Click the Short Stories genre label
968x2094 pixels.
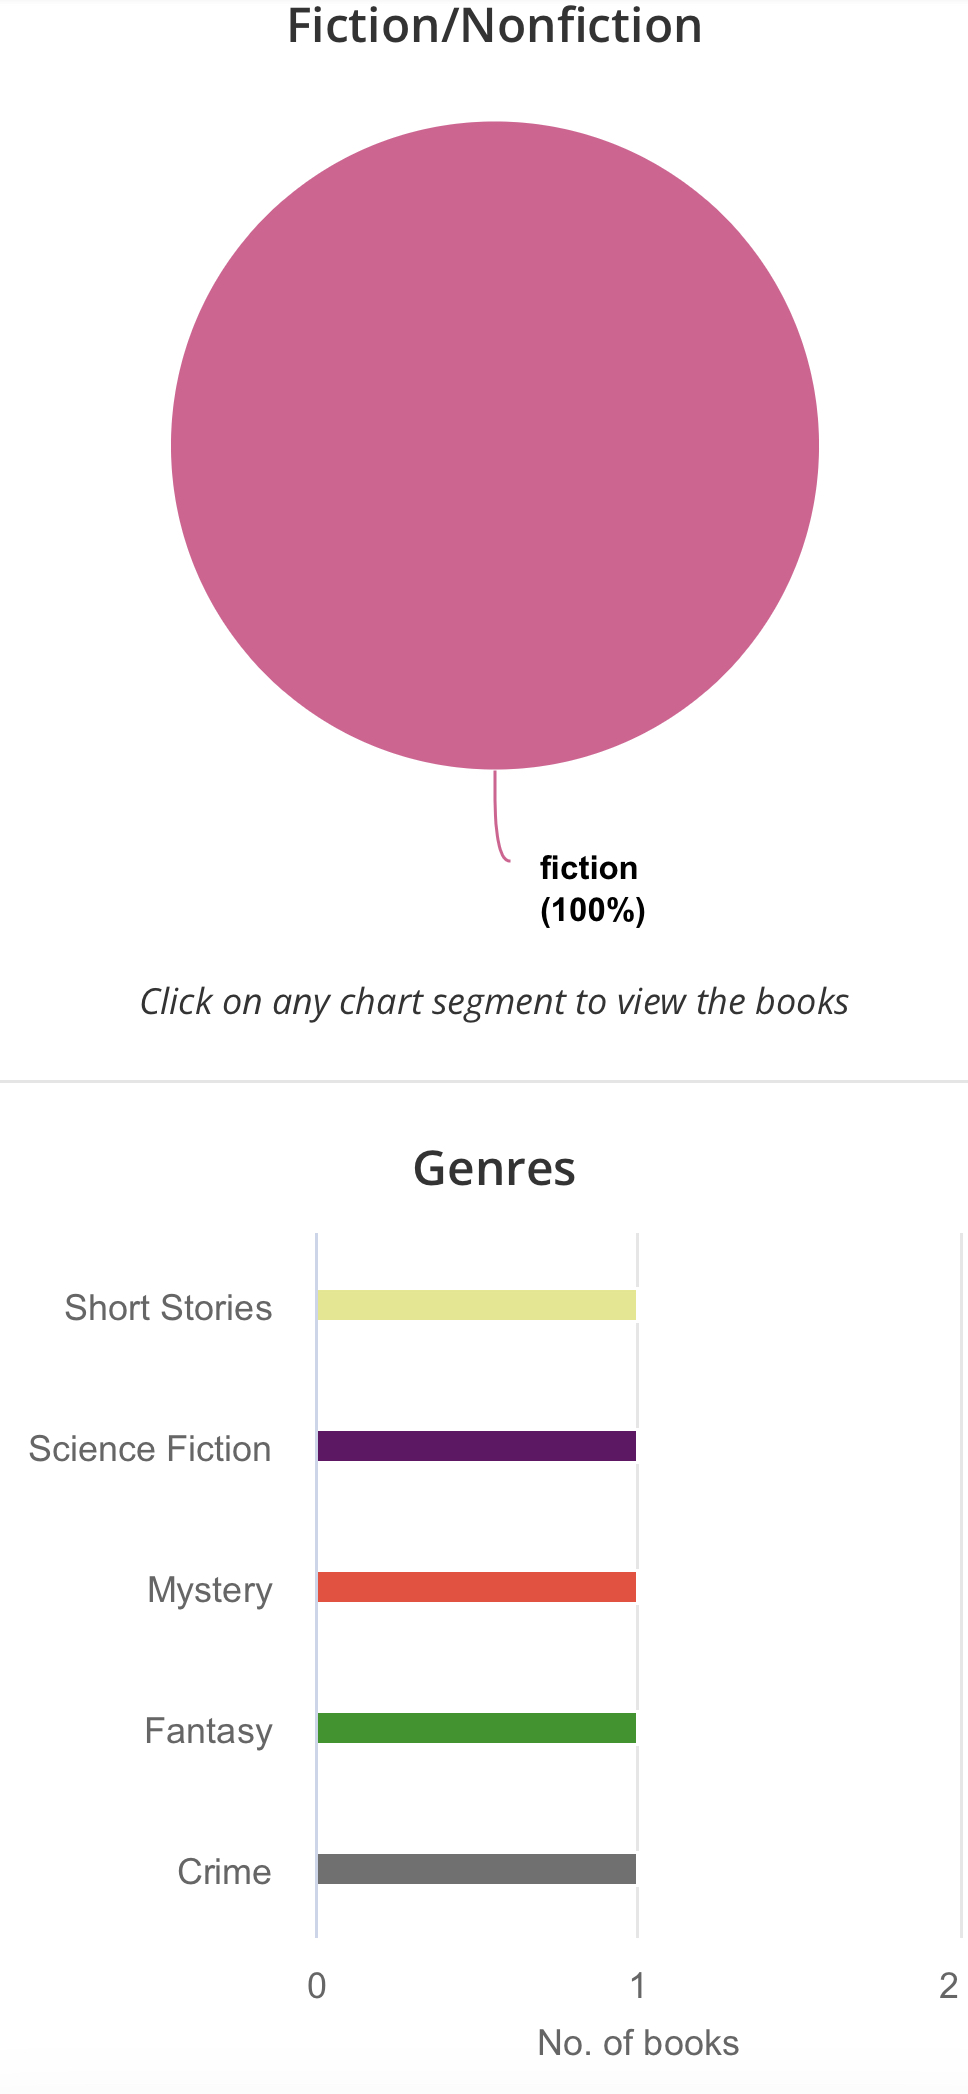168,1308
